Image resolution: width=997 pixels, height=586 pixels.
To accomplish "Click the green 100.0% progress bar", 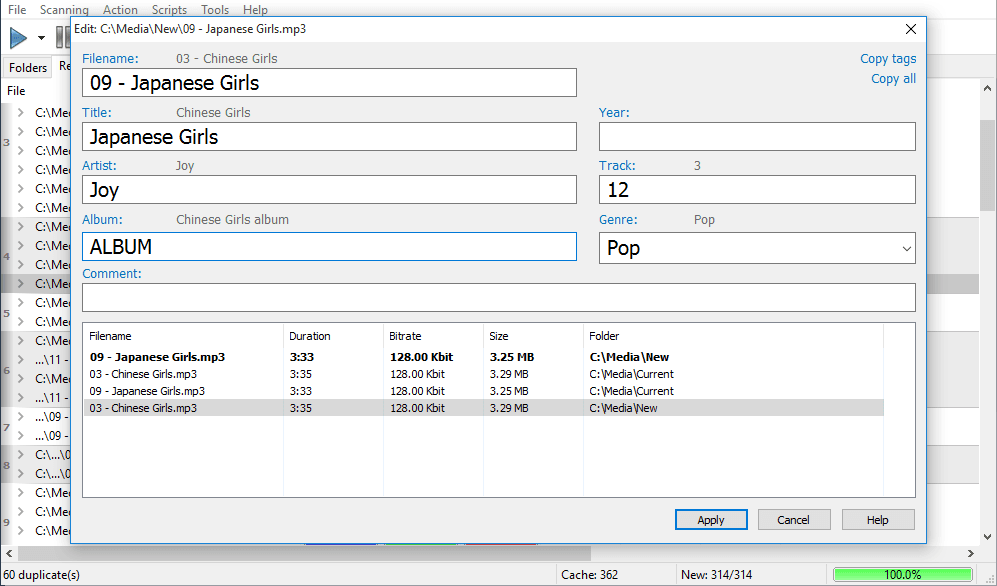I will point(902,575).
